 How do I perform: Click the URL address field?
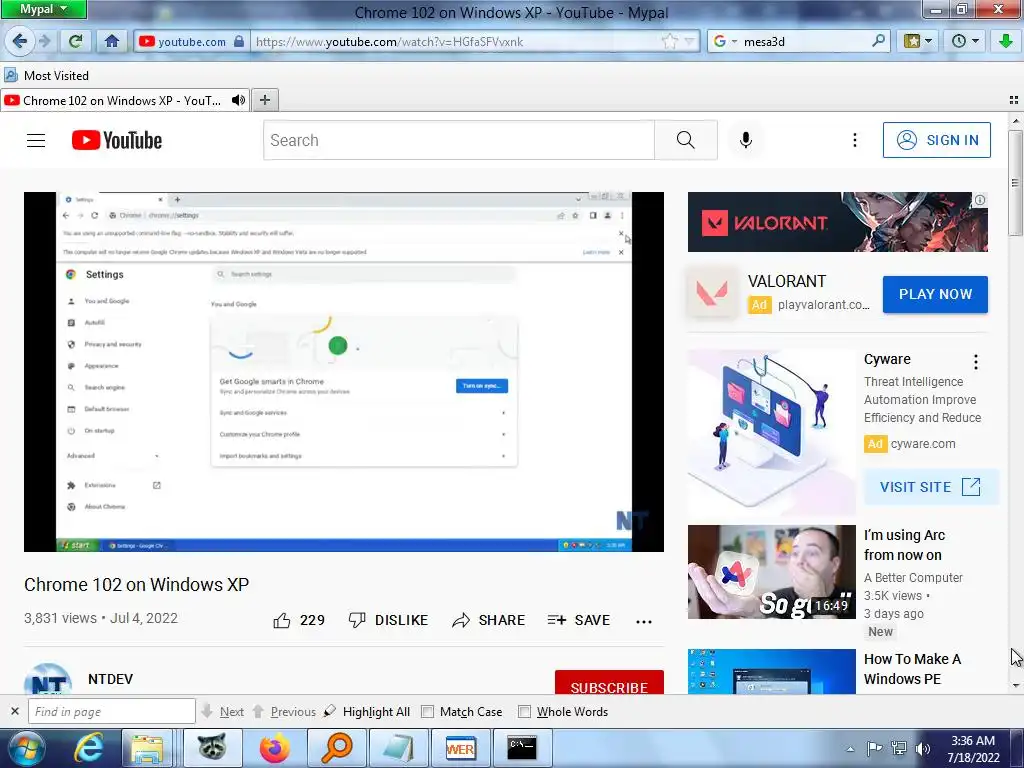tap(457, 41)
